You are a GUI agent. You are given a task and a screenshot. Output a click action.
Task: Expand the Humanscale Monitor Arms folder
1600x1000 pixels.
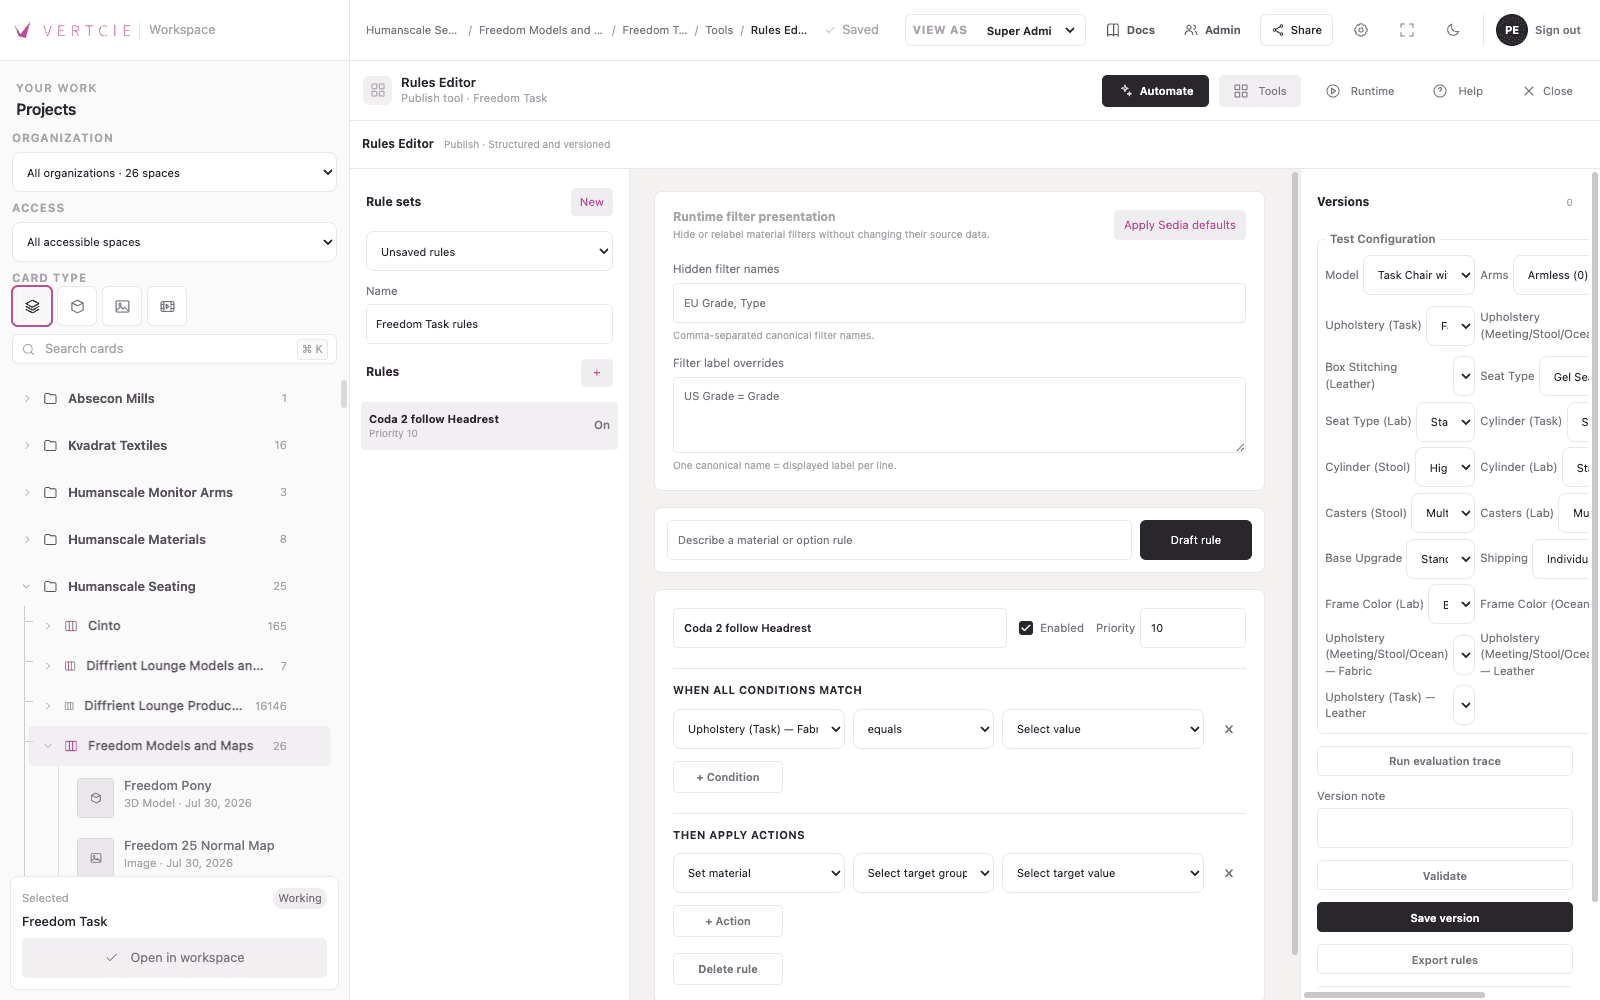point(27,492)
